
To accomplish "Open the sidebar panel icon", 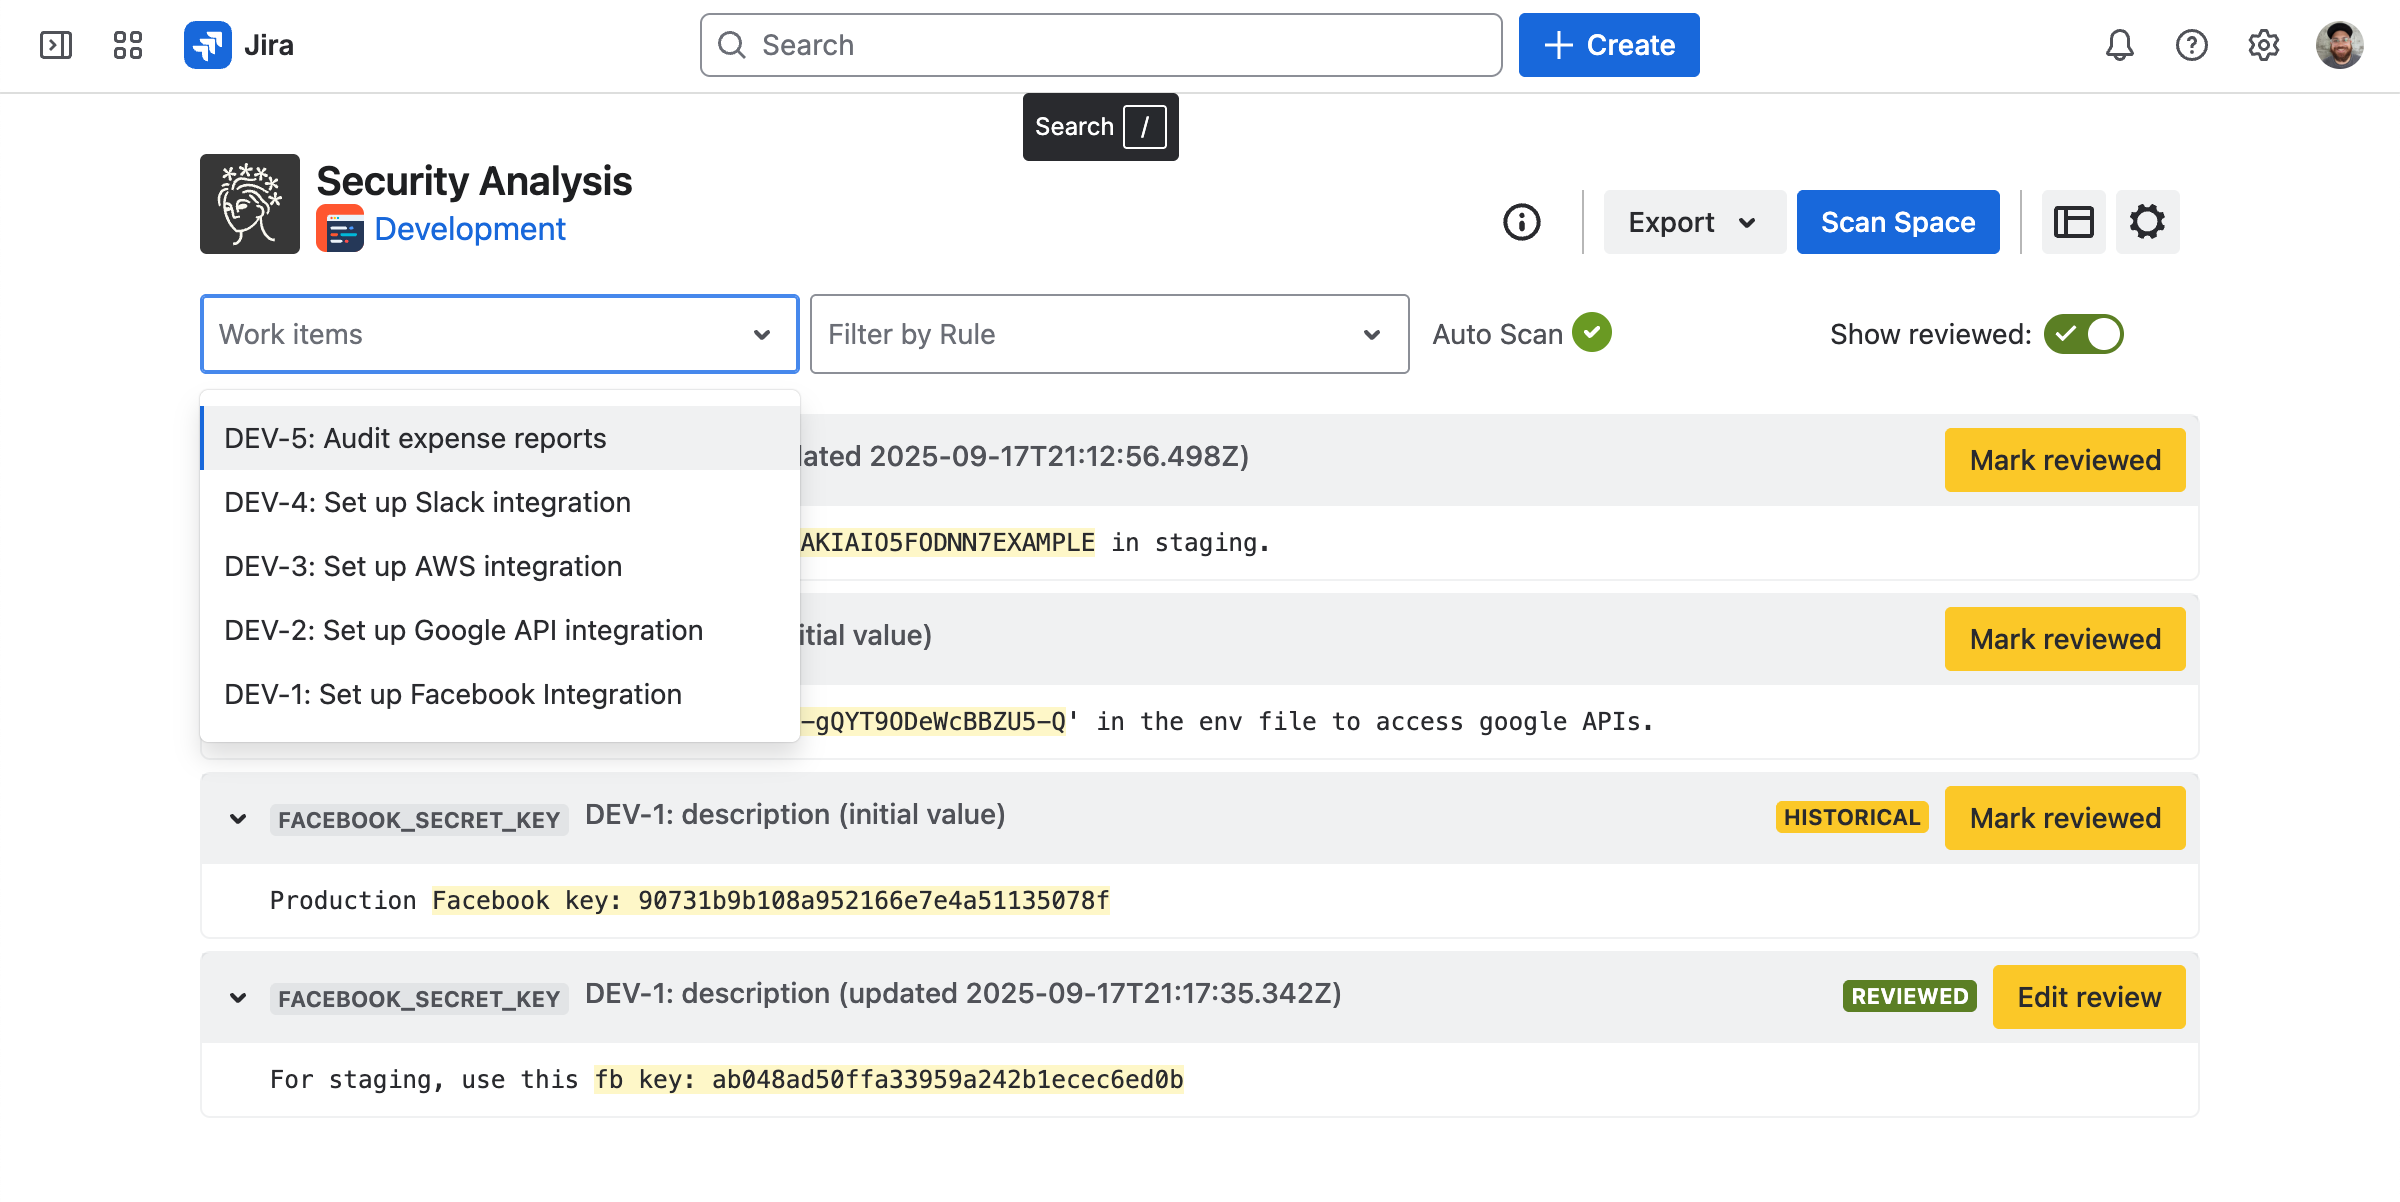I will click(56, 45).
